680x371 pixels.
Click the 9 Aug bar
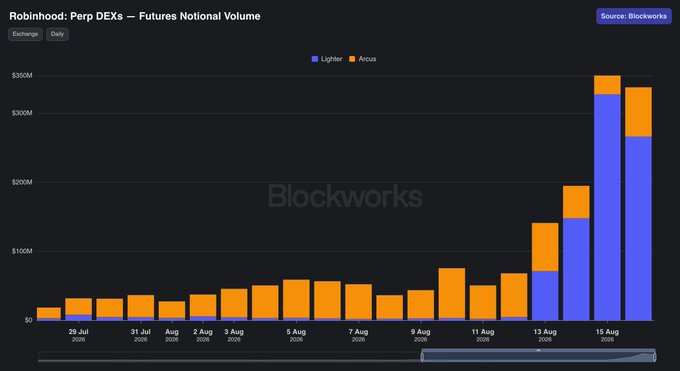[421, 305]
